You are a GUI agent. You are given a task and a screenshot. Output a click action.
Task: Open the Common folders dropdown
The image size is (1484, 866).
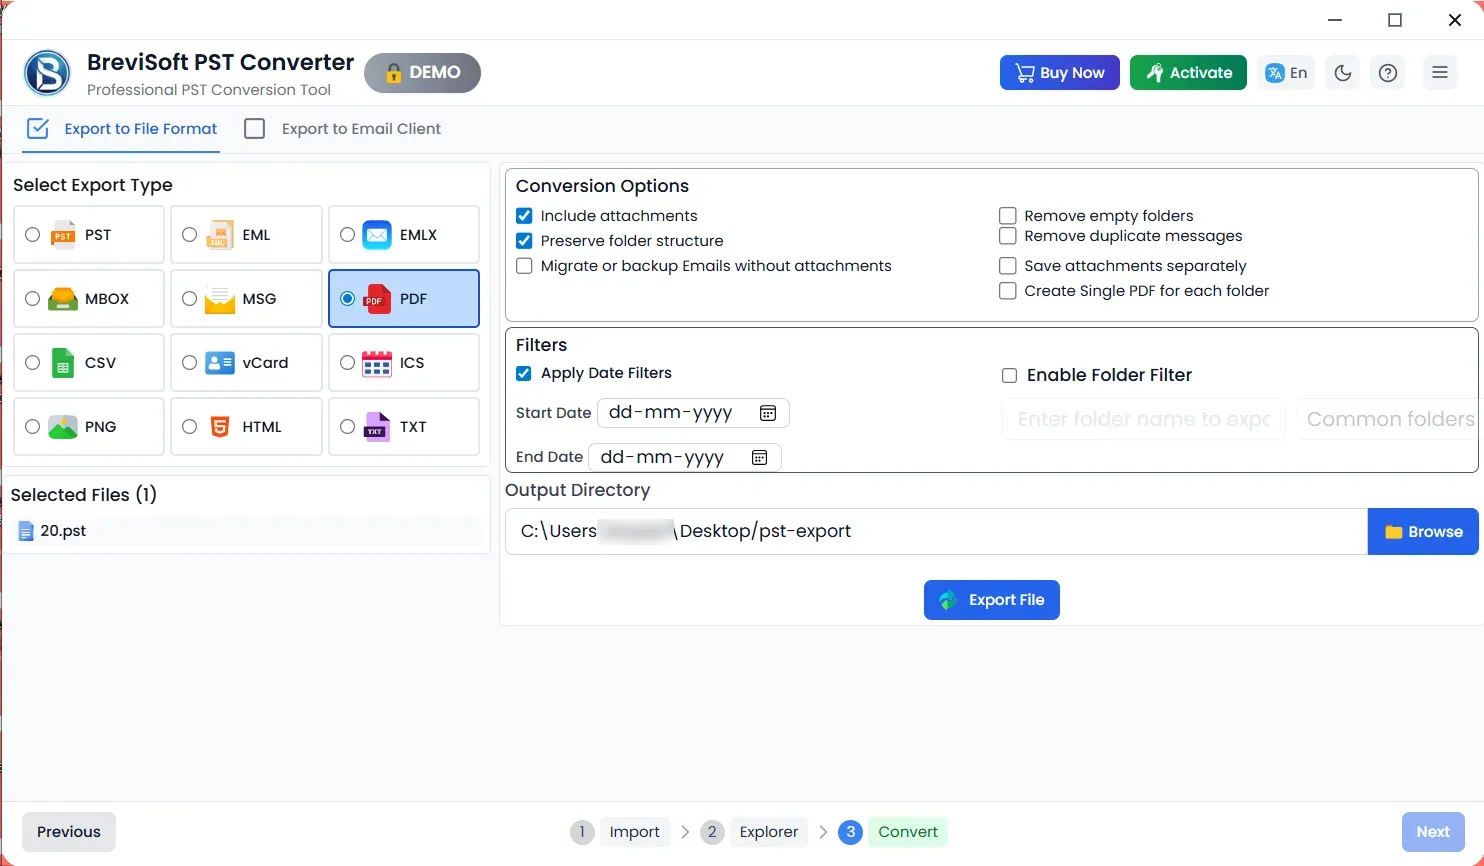tap(1388, 419)
